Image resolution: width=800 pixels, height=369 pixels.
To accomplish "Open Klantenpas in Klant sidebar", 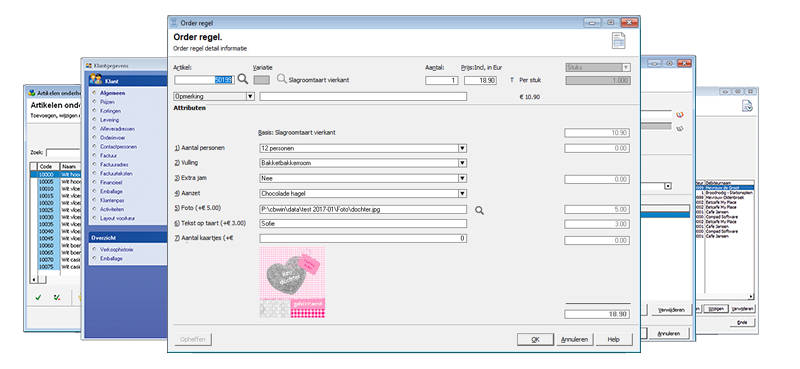I will tap(112, 200).
